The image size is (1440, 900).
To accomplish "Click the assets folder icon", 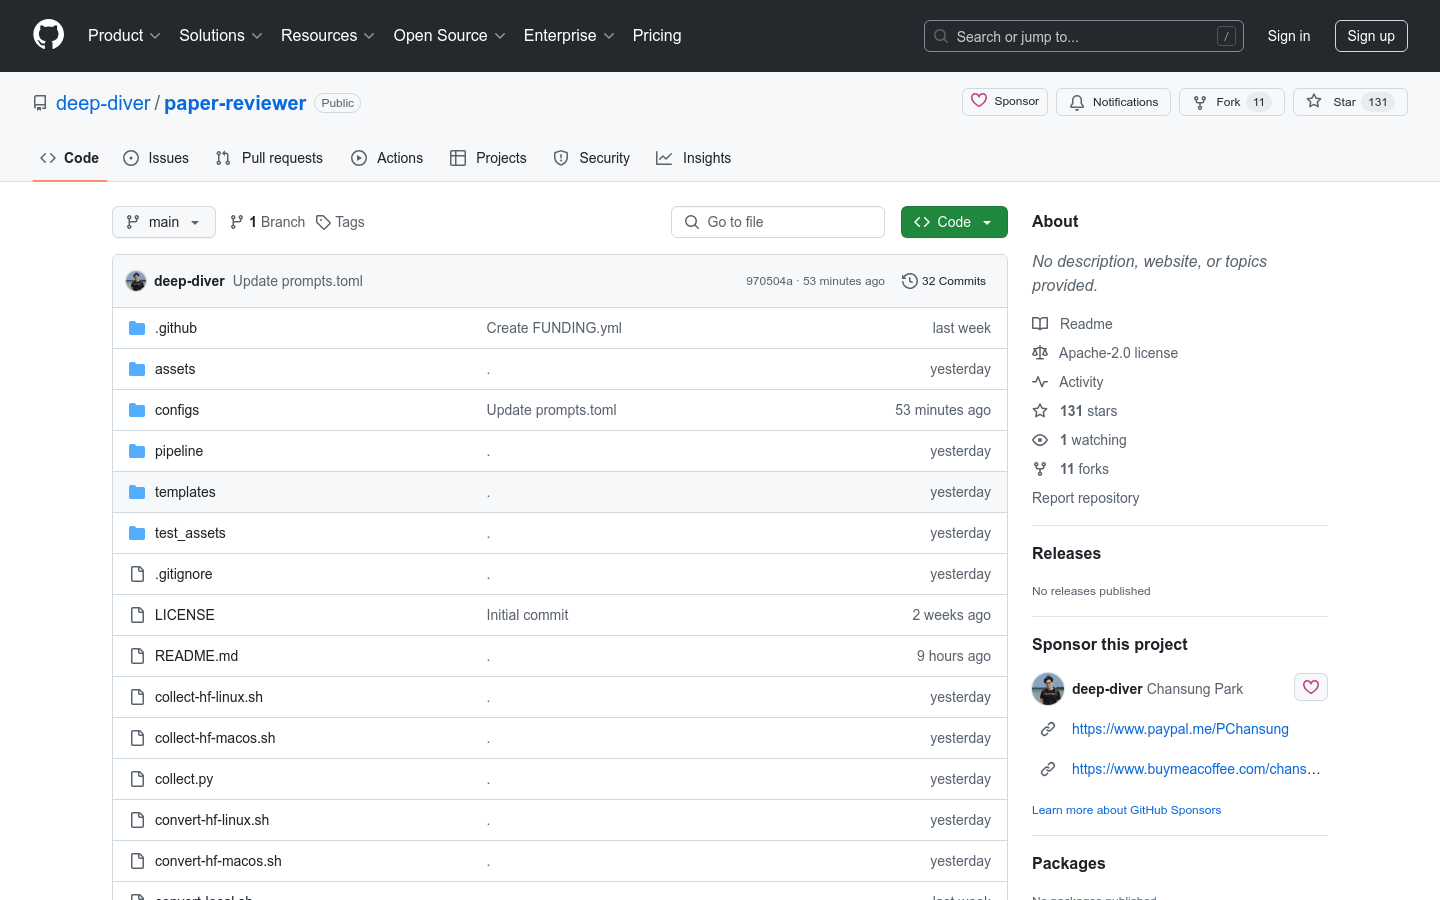I will coord(137,369).
